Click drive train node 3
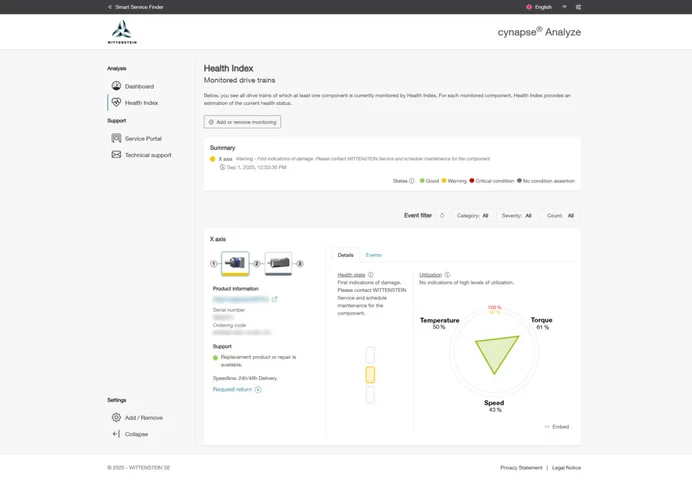 point(300,264)
